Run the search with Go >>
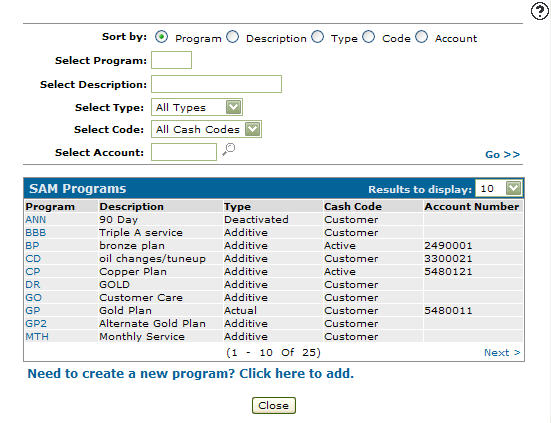551x423 pixels. tap(502, 155)
